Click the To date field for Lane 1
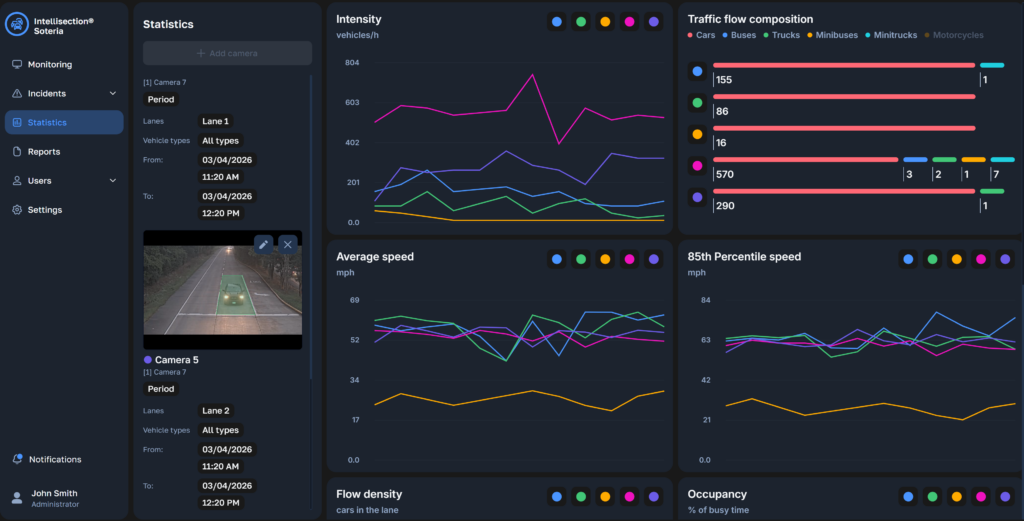1024x521 pixels. pos(227,196)
